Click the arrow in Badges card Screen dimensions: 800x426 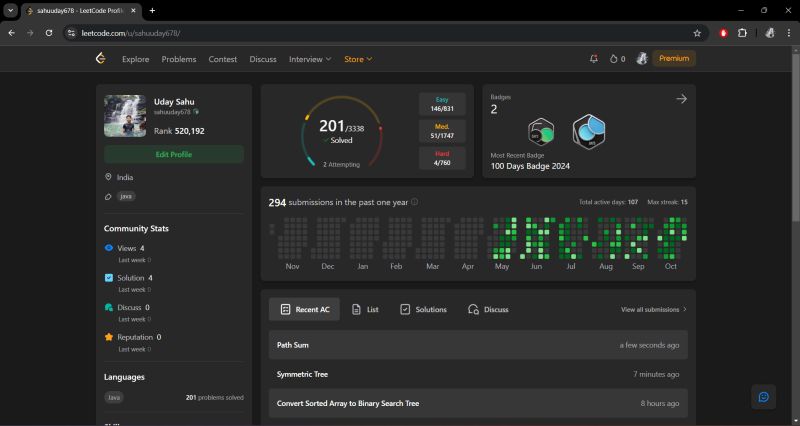tap(681, 98)
